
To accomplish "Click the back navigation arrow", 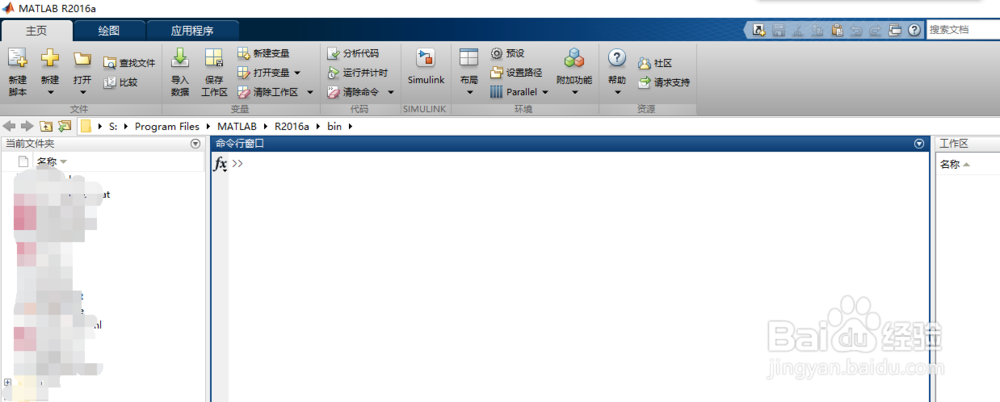I will [x=10, y=126].
